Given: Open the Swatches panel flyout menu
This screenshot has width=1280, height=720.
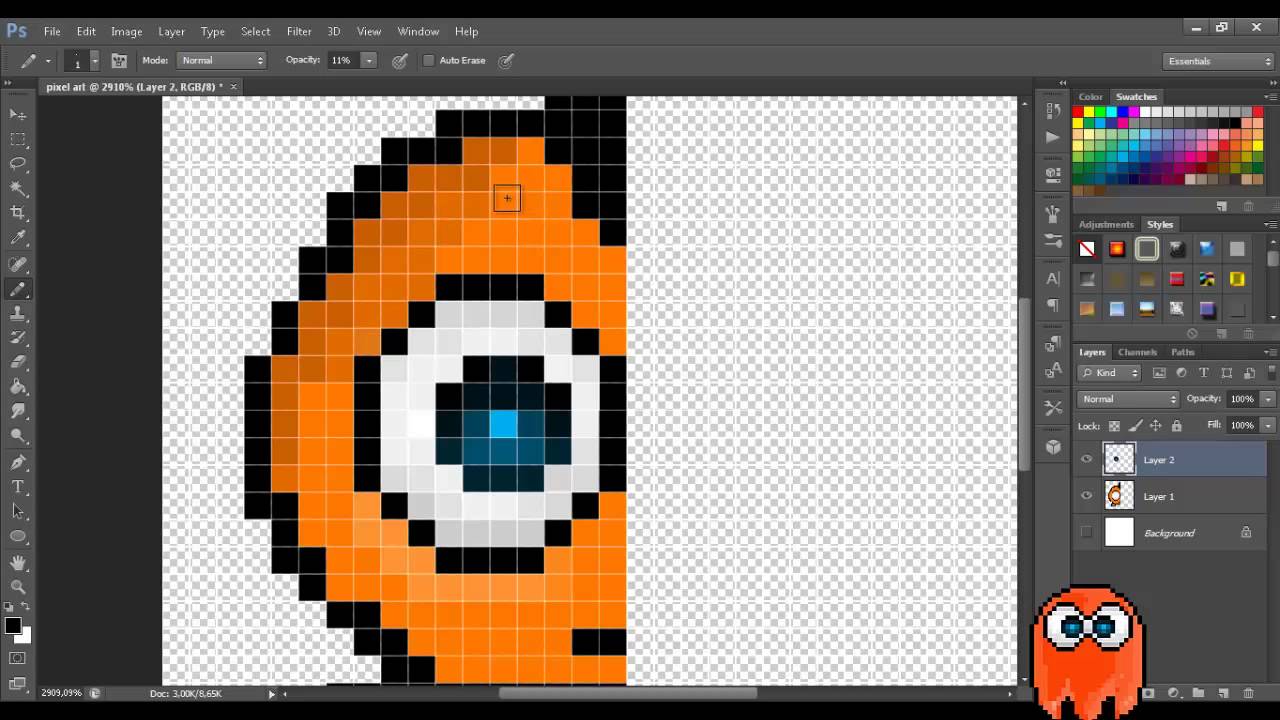Looking at the screenshot, I should pyautogui.click(x=1270, y=97).
